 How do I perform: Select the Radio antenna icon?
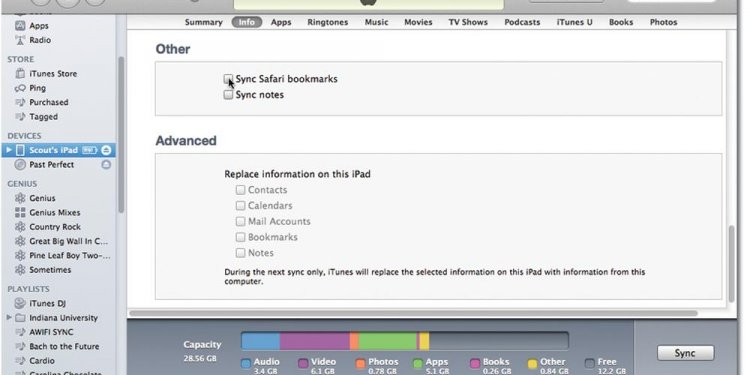(x=20, y=40)
